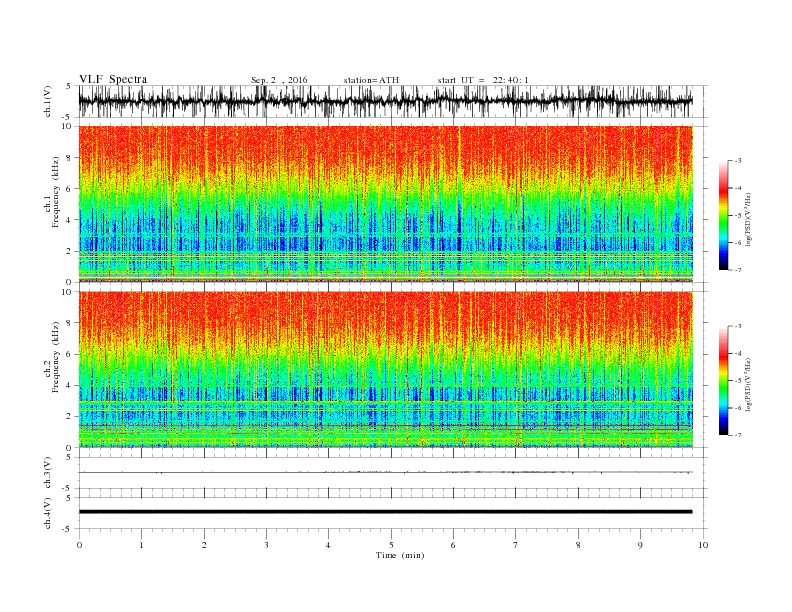The width and height of the screenshot is (792, 612).
Task: Click the 'ch.4(V)' axis label
Action: [48, 513]
